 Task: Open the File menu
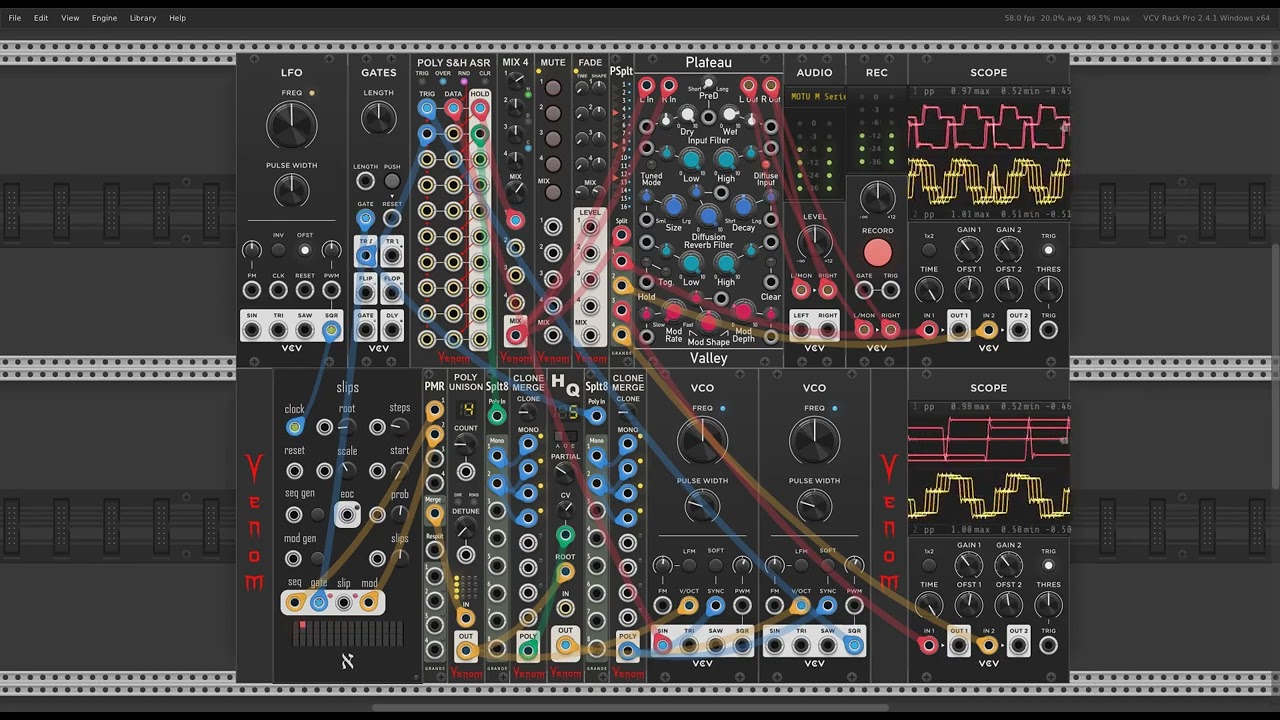coord(15,18)
